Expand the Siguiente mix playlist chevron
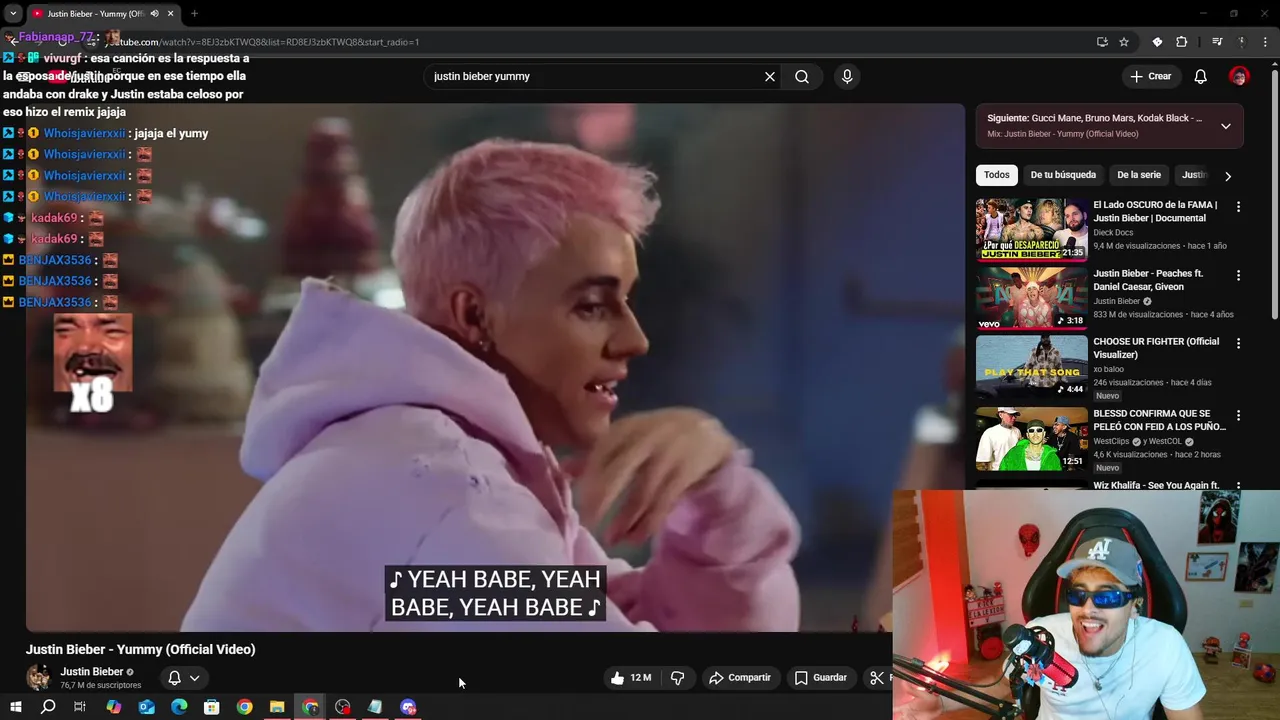 [x=1225, y=126]
